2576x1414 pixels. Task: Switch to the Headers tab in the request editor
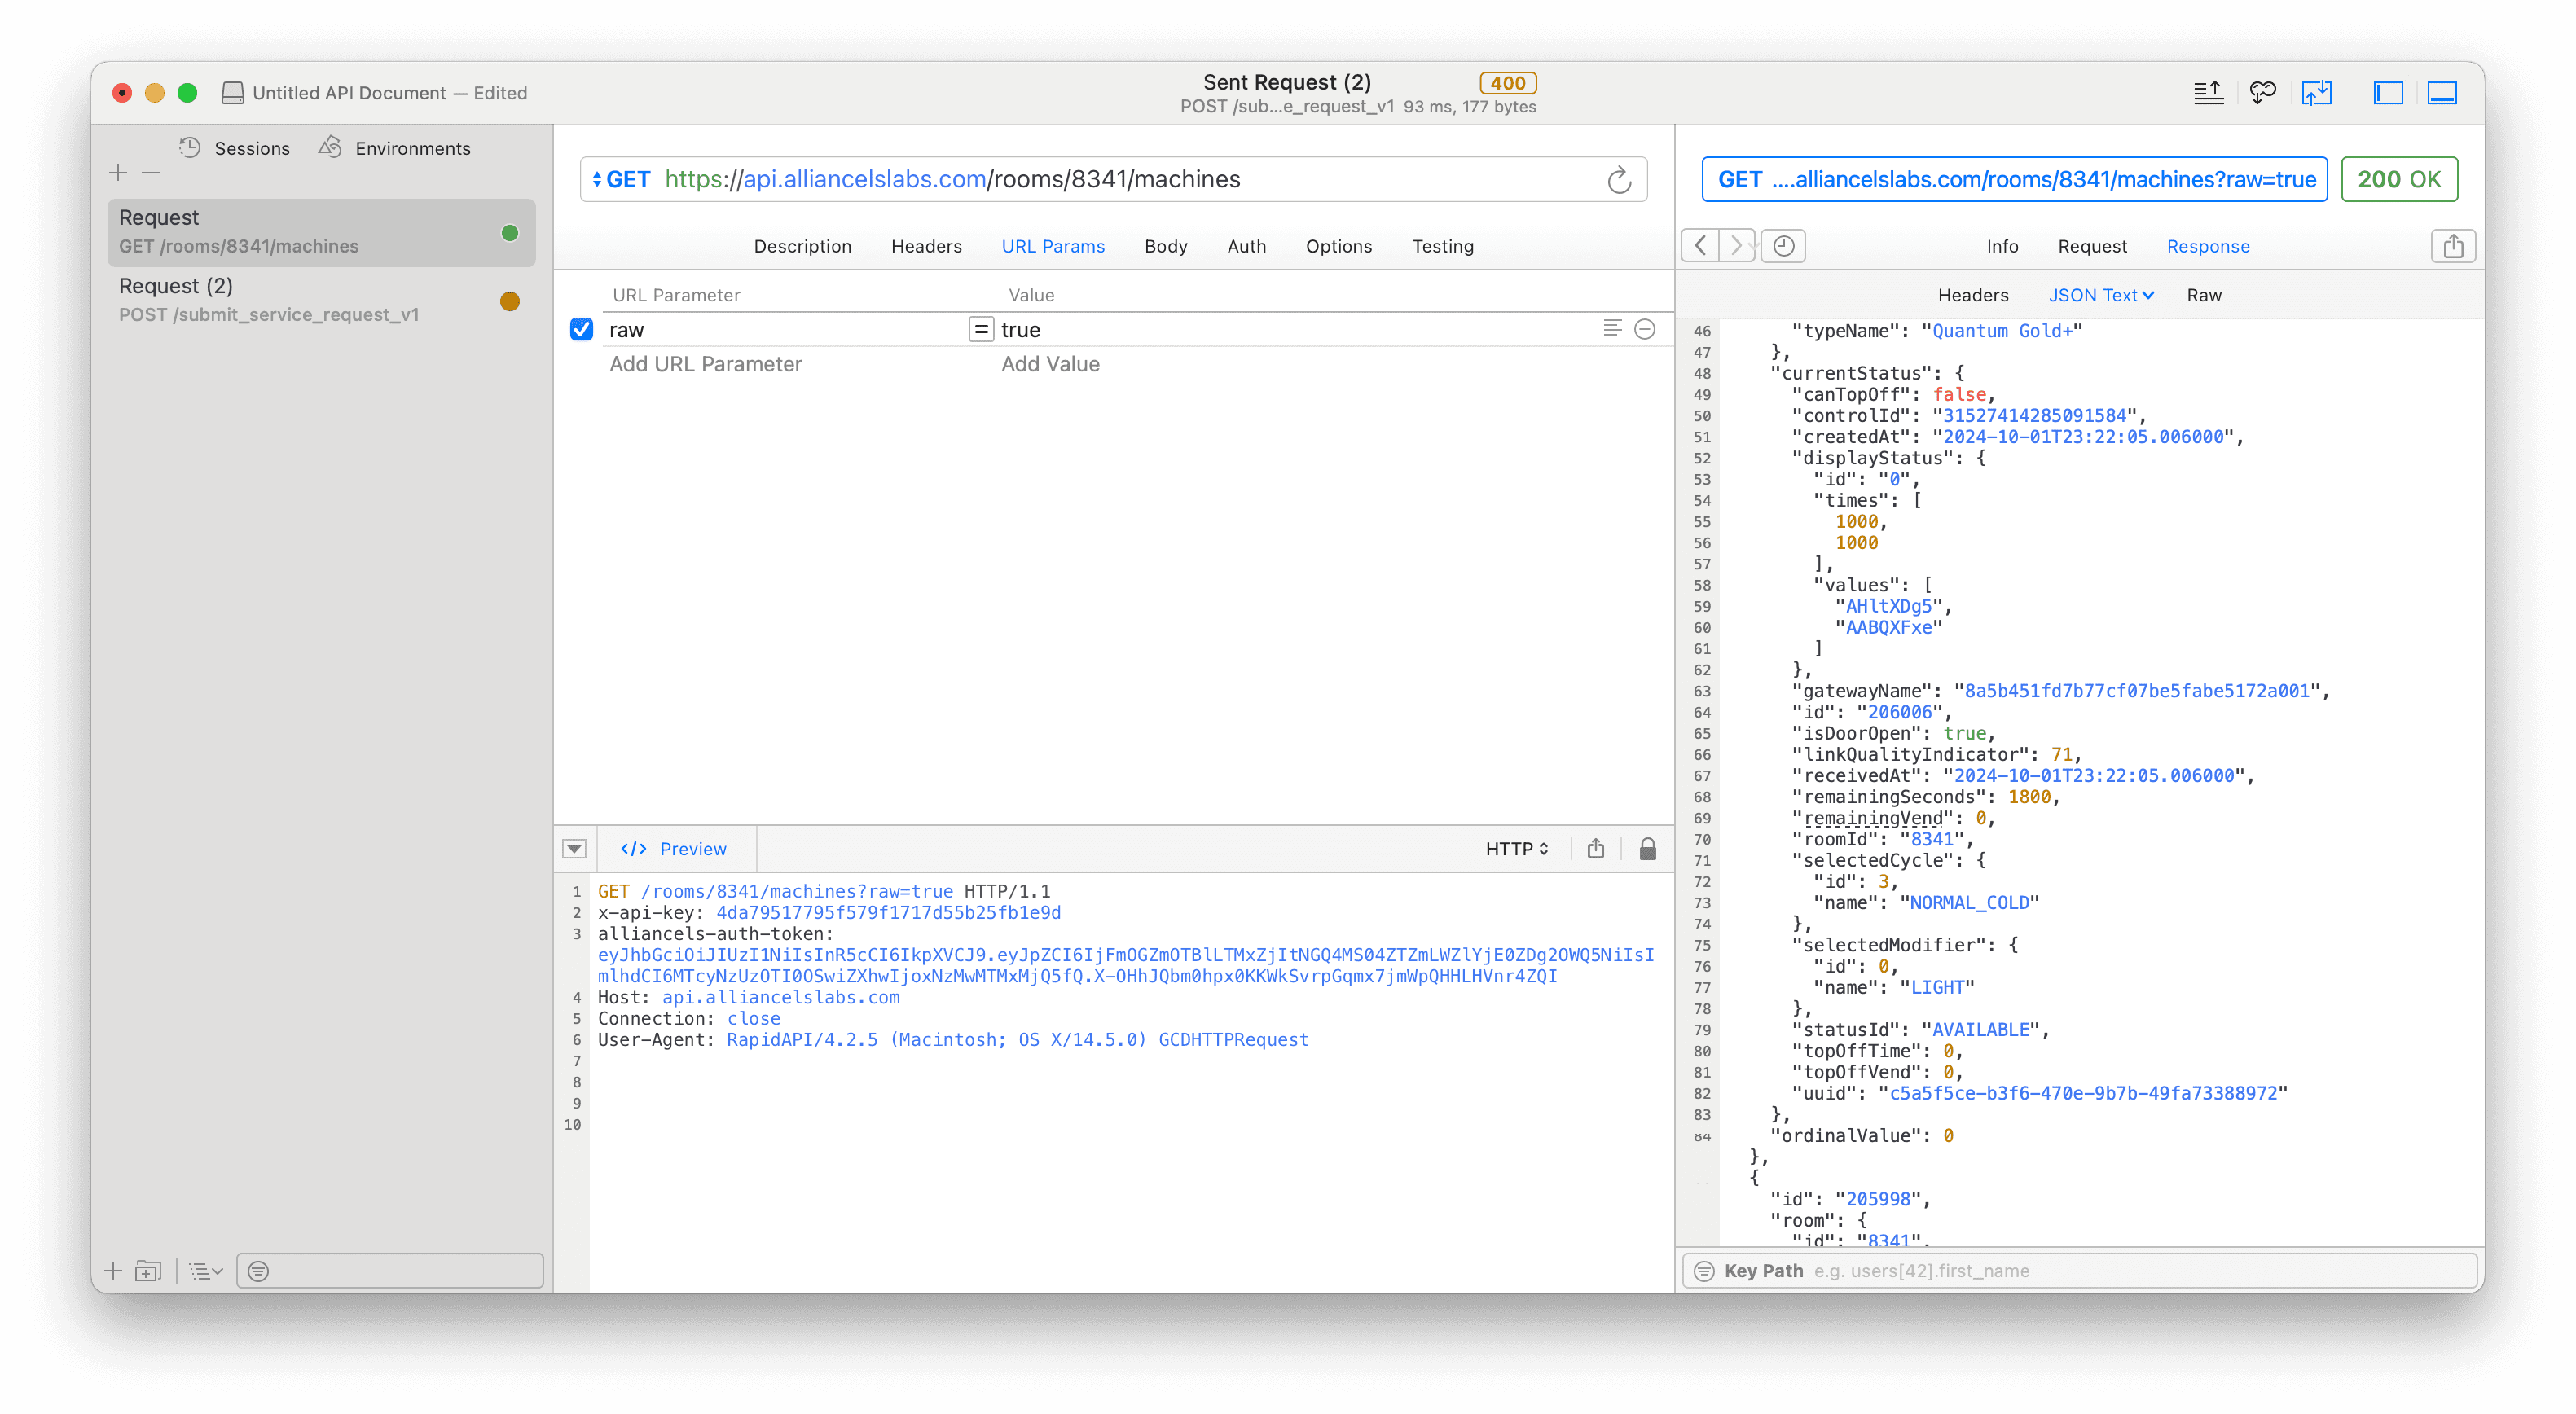pyautogui.click(x=926, y=246)
